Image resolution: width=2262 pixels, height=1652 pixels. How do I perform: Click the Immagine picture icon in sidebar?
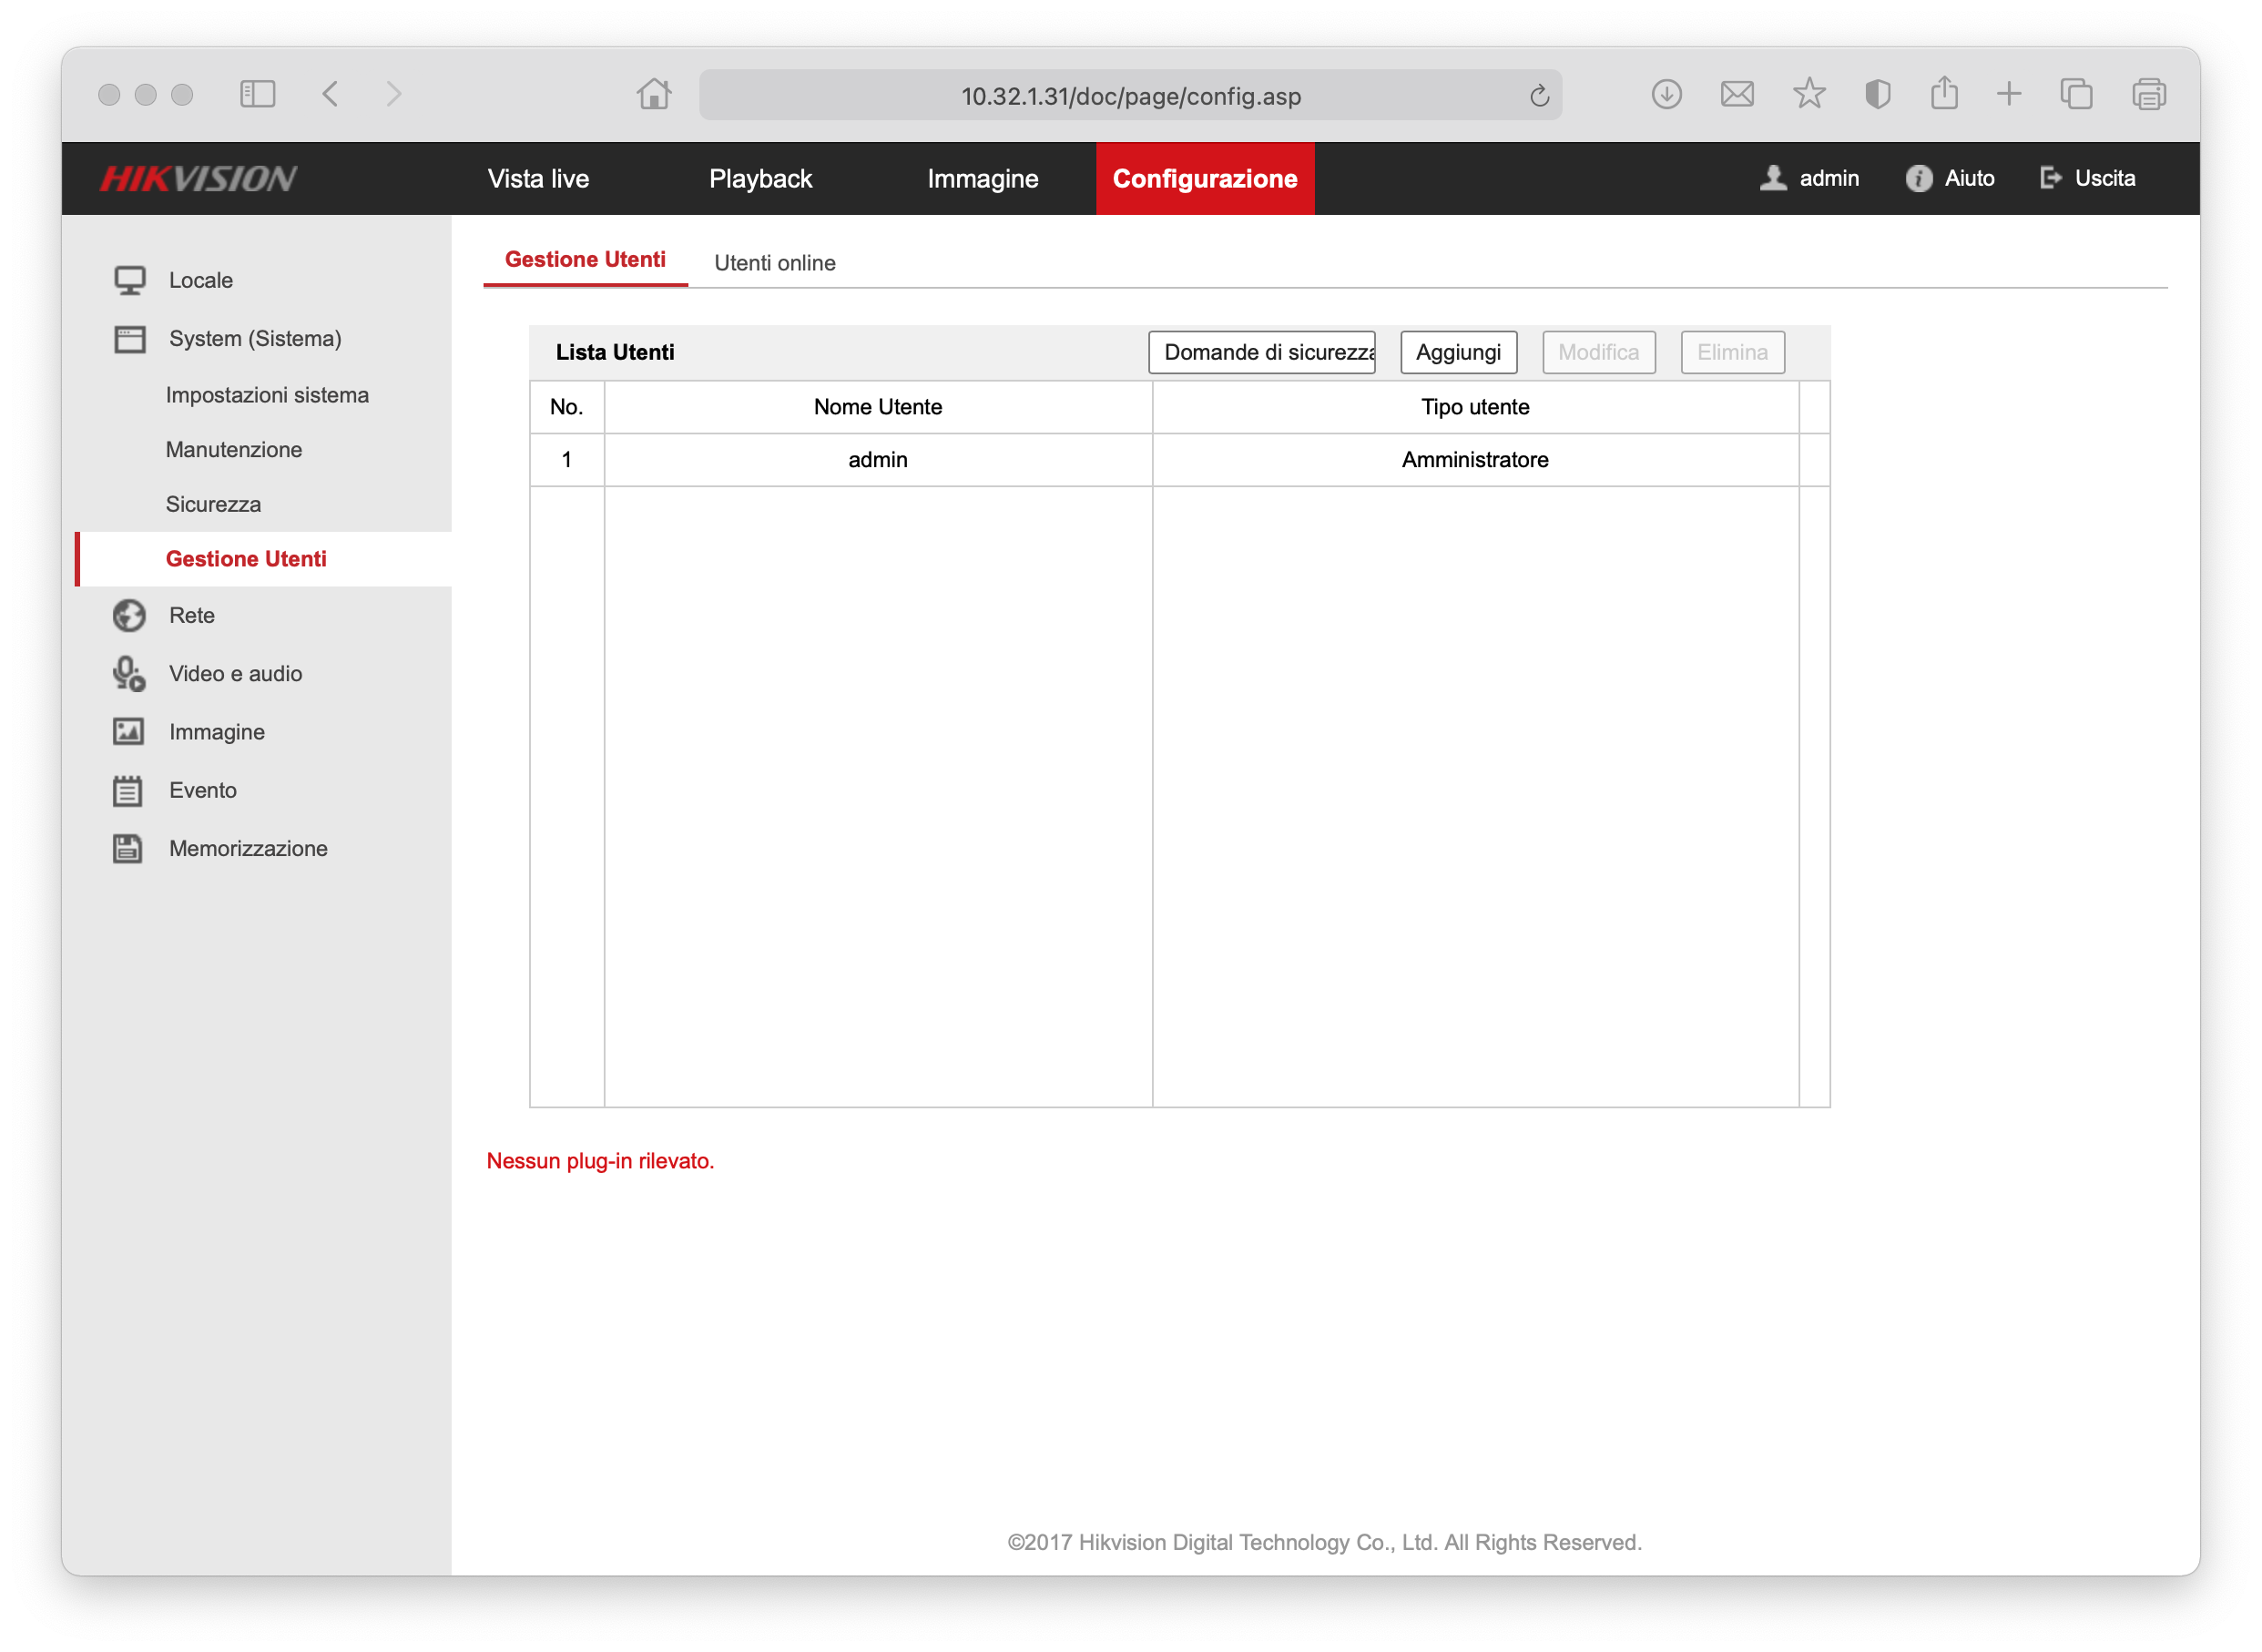pos(129,731)
